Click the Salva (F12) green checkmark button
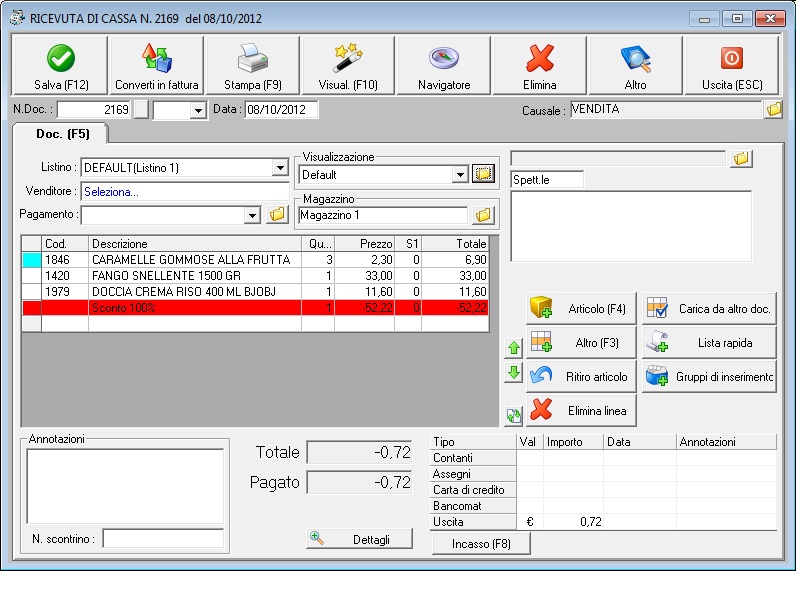Viewport: 811px width, 590px height. click(x=60, y=66)
